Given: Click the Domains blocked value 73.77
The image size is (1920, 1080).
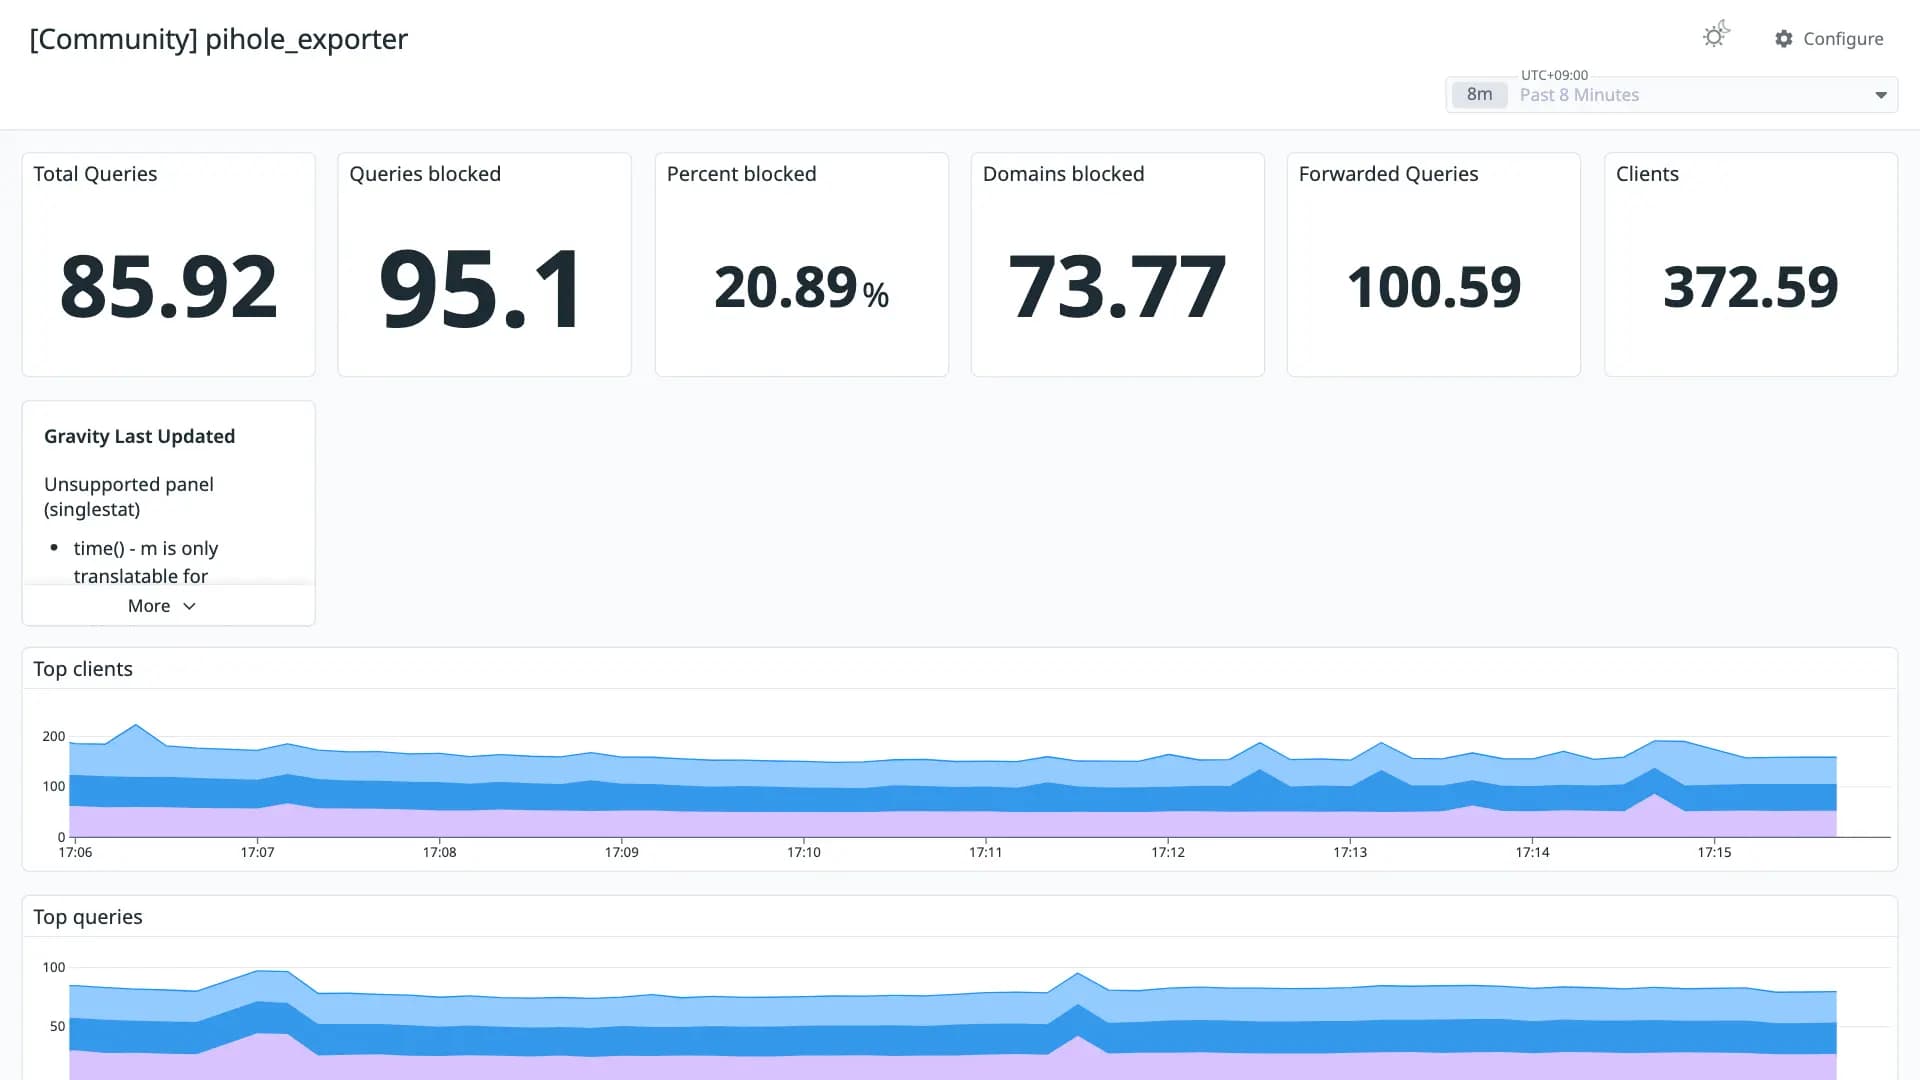Looking at the screenshot, I should (1117, 287).
